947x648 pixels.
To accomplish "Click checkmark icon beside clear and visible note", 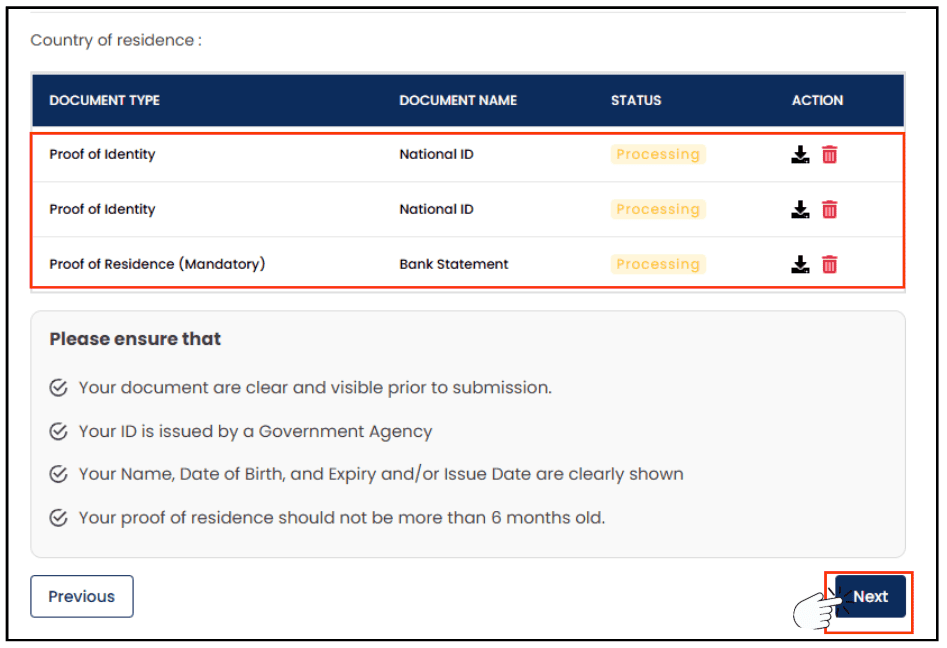I will [x=59, y=388].
